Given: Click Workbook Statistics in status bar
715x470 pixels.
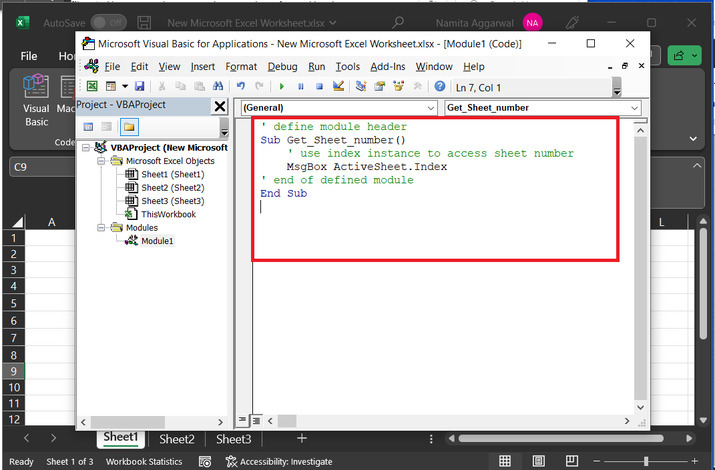Looking at the screenshot, I should [x=144, y=461].
